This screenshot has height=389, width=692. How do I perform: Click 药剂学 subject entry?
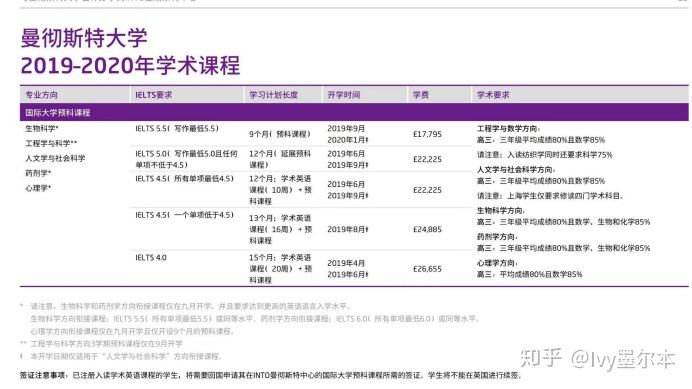[38, 173]
